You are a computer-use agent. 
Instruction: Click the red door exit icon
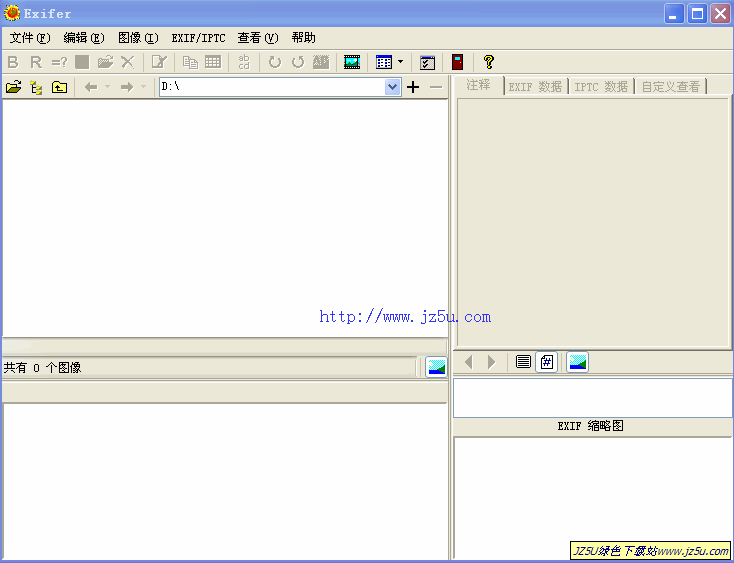pyautogui.click(x=457, y=62)
